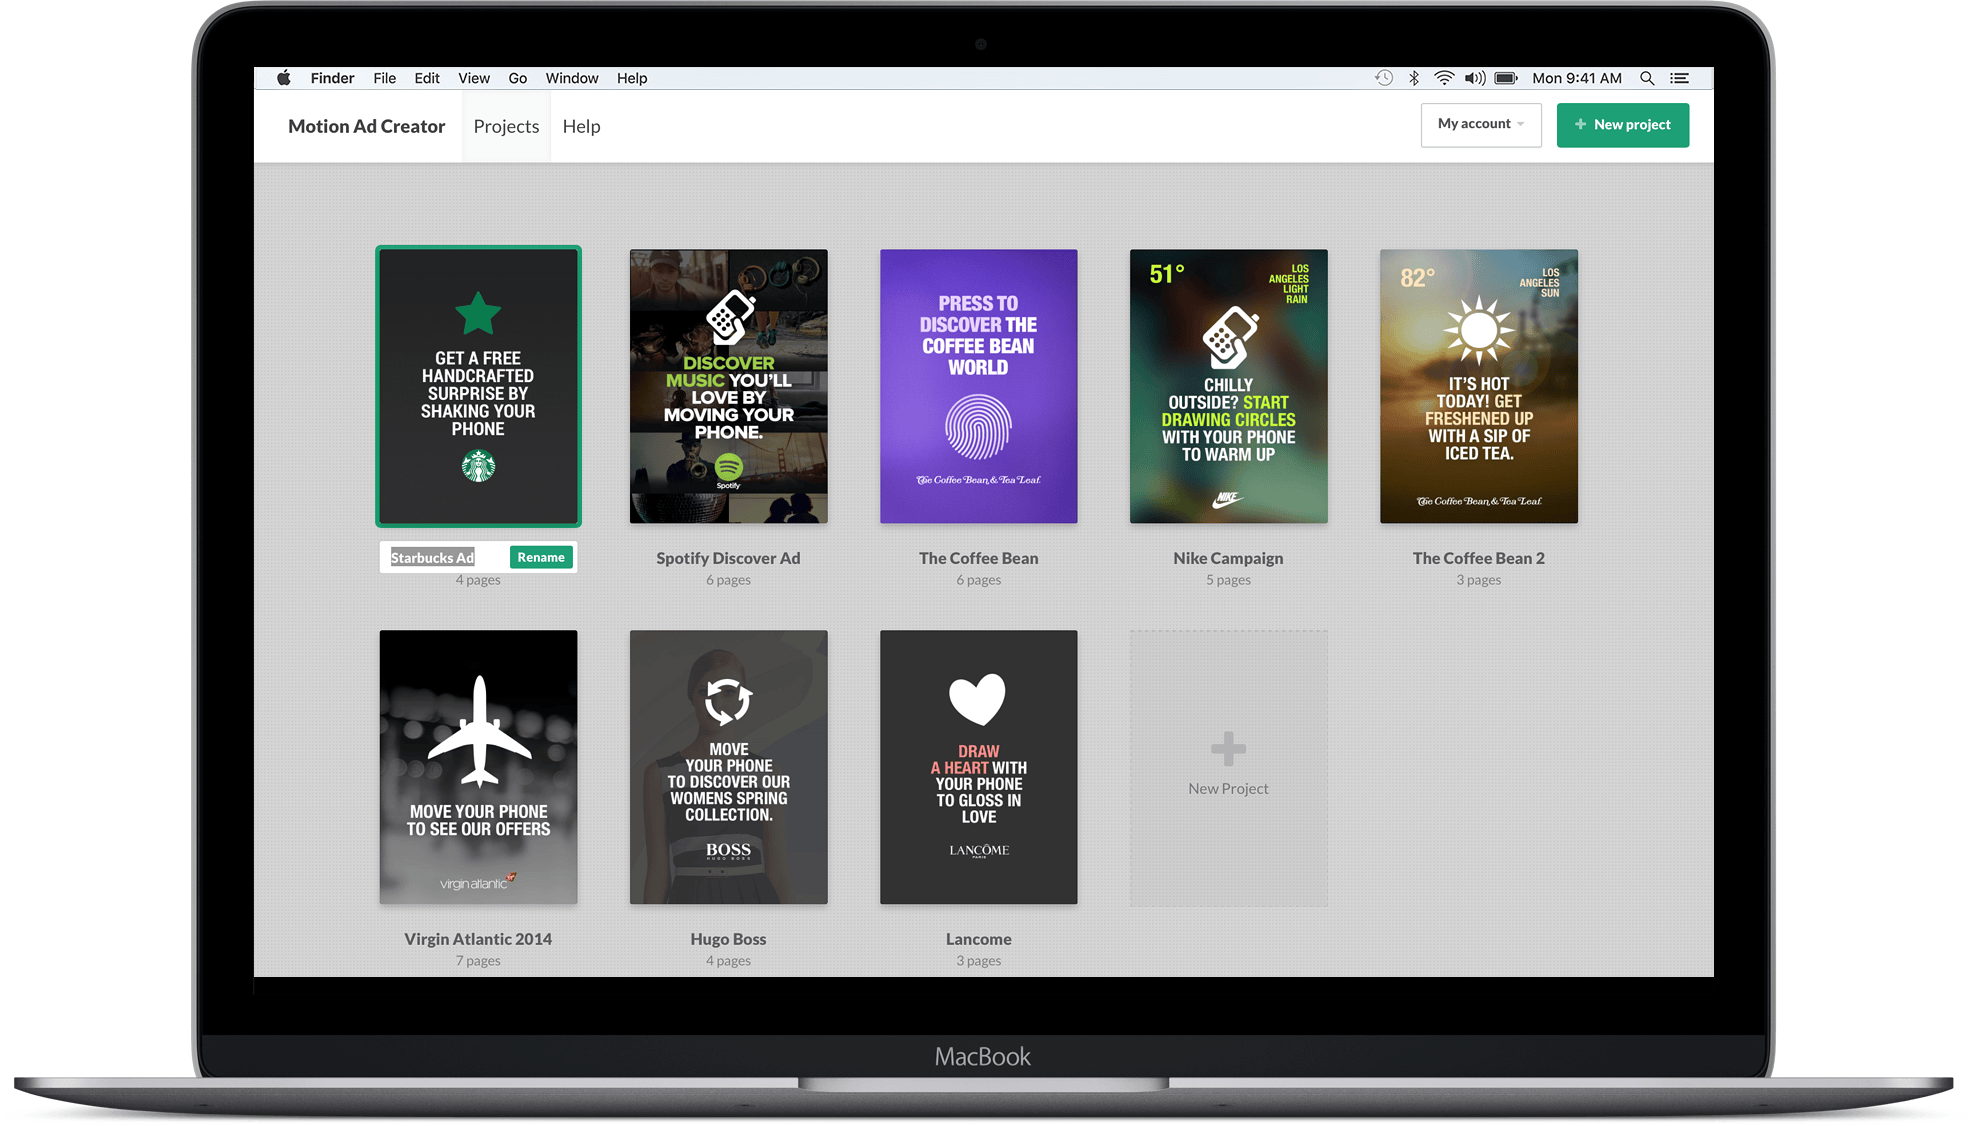Click the Motion Ad Creator logo title
1968x1126 pixels.
coord(367,126)
